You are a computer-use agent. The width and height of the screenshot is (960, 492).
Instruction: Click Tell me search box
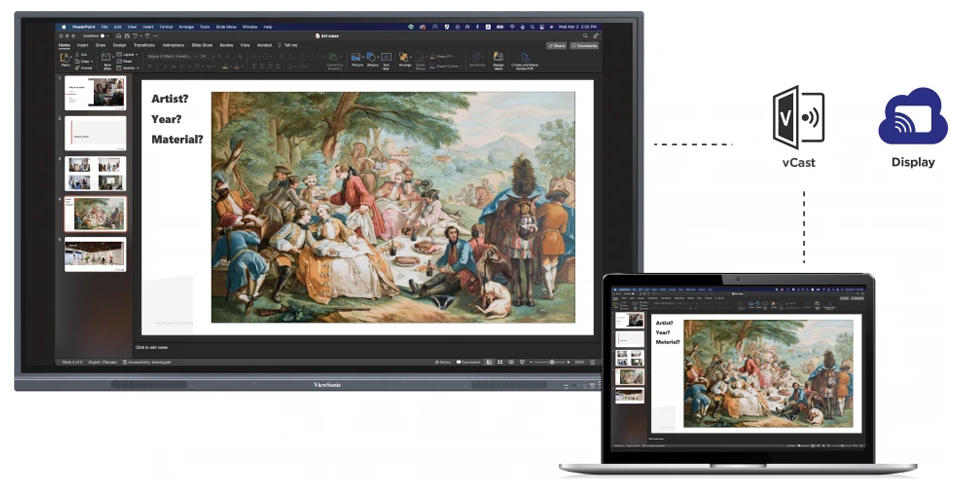click(288, 45)
